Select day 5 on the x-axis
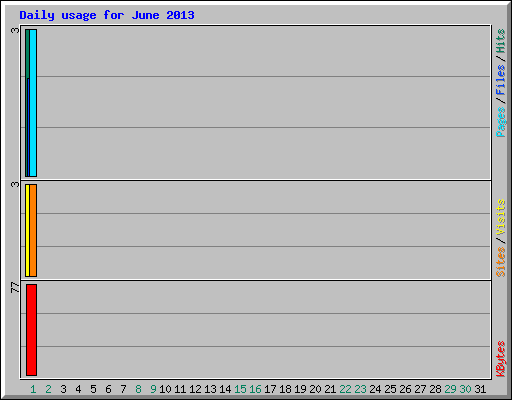 click(x=93, y=389)
